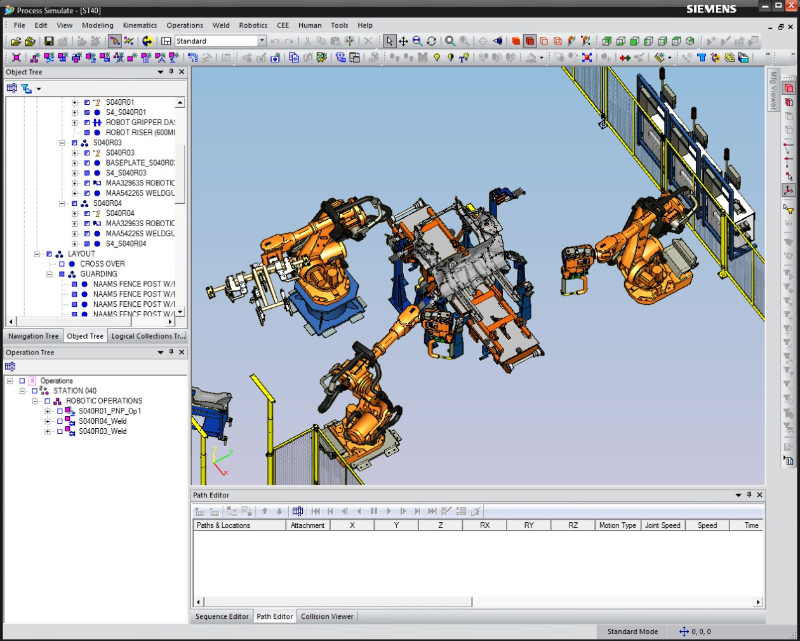Viewport: 800px width, 641px height.
Task: Click the Attachment column header
Action: coord(308,525)
